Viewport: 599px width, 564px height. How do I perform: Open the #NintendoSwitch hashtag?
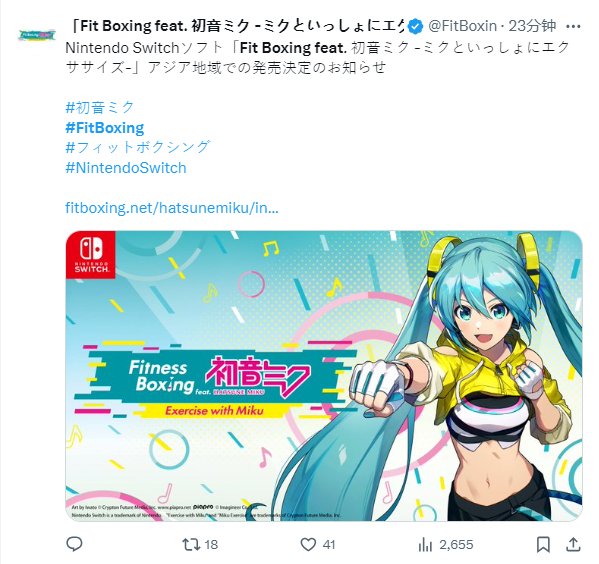click(126, 168)
